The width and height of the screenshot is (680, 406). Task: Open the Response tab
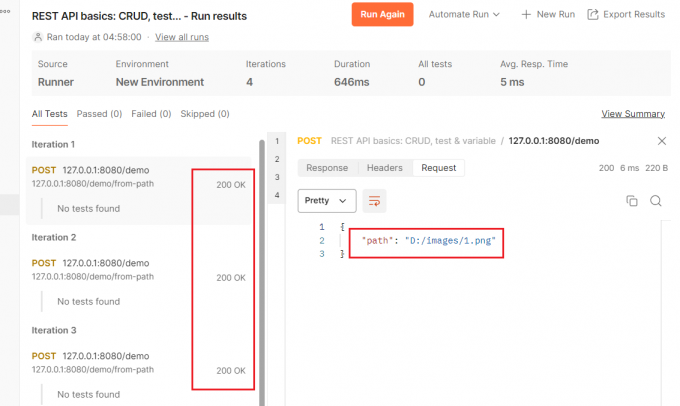pyautogui.click(x=327, y=168)
